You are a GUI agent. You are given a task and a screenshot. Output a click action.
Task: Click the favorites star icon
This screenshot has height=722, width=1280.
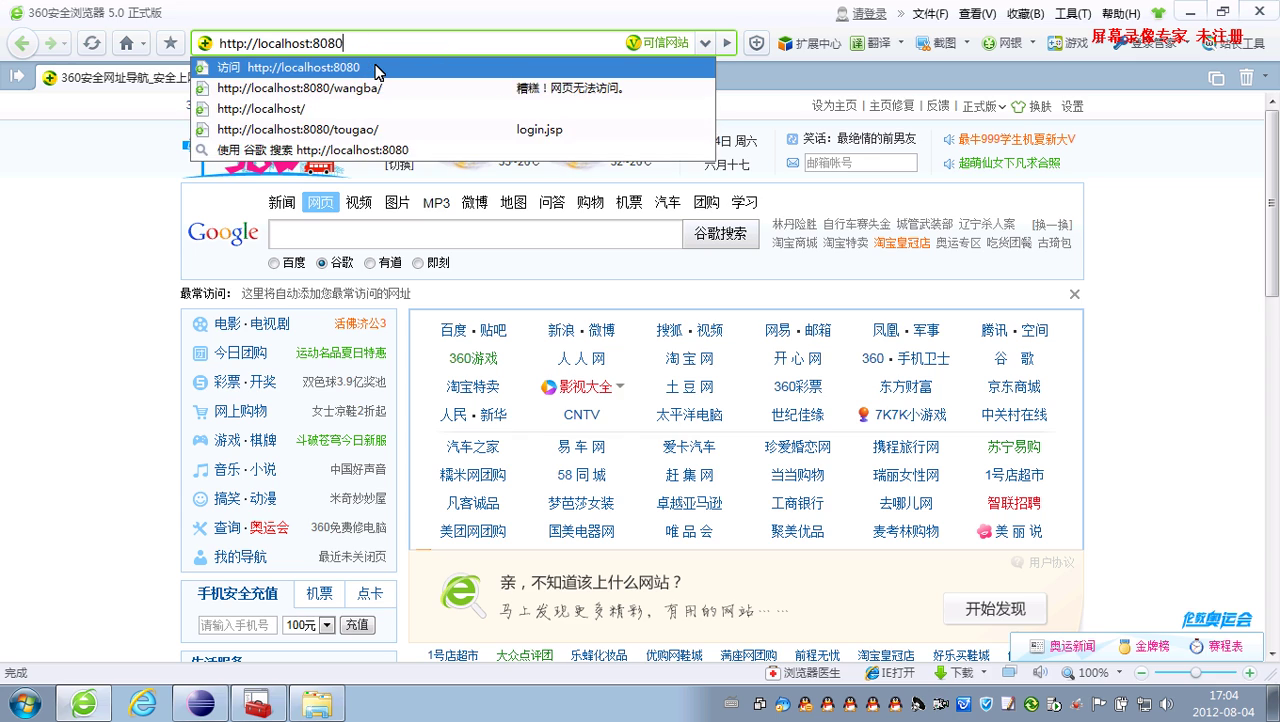click(x=170, y=43)
